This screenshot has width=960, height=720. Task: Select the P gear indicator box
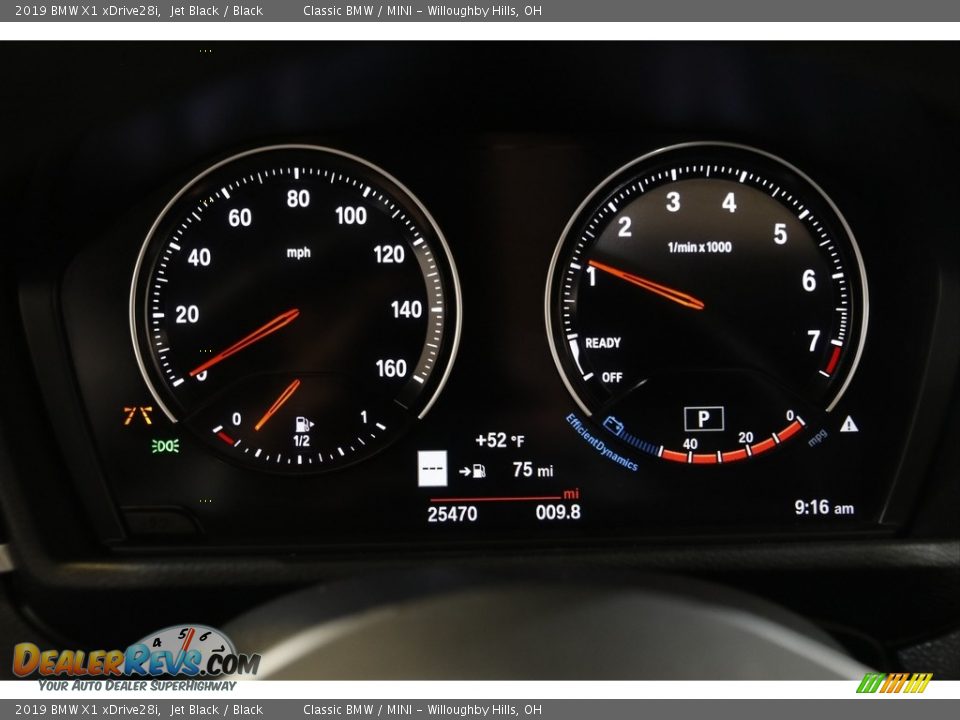(x=703, y=419)
